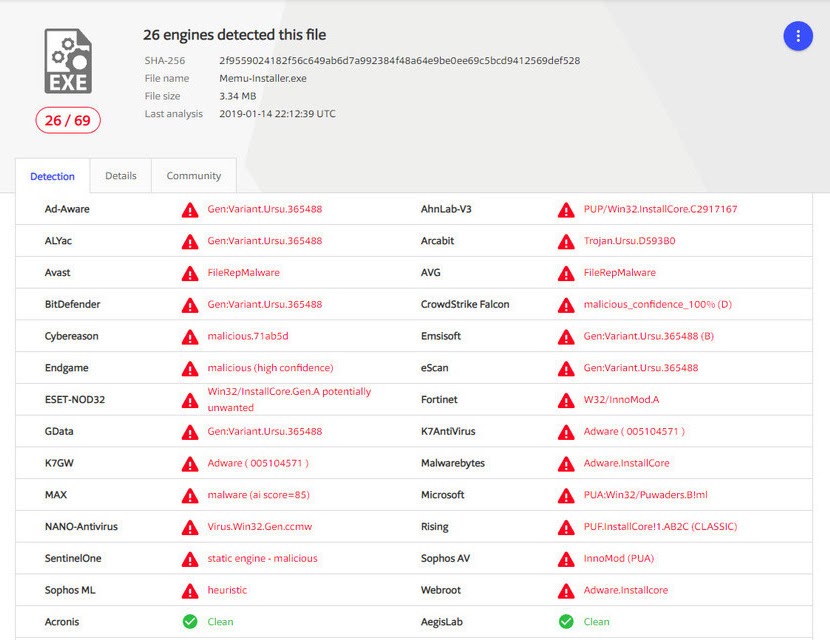Click the warning icon for ESET-NOD32
830x640 pixels.
(190, 400)
